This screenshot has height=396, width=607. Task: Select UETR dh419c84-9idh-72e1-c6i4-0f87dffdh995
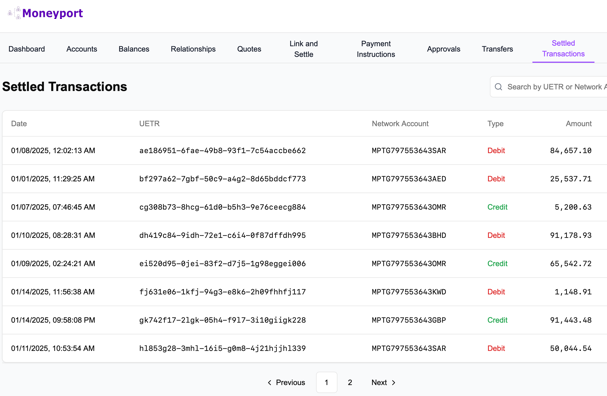pos(223,235)
